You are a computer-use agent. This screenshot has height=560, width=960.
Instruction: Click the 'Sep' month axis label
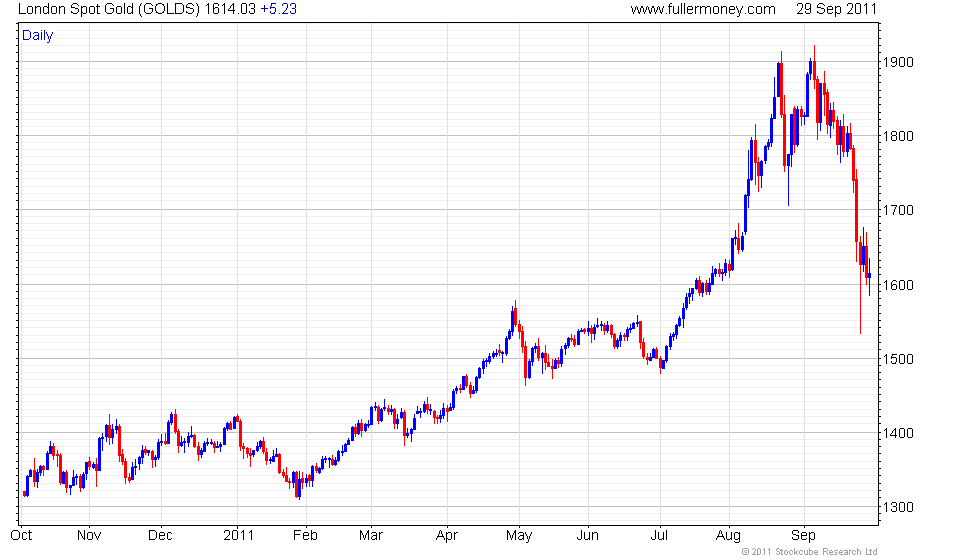[x=804, y=536]
